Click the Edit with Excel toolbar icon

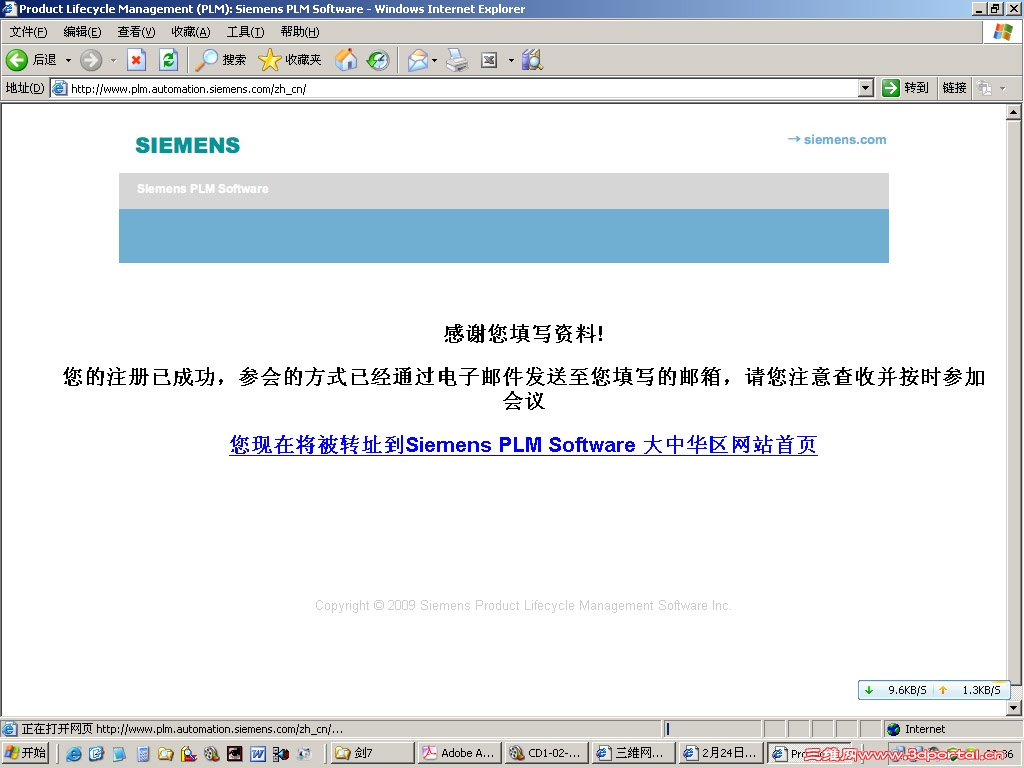[489, 60]
